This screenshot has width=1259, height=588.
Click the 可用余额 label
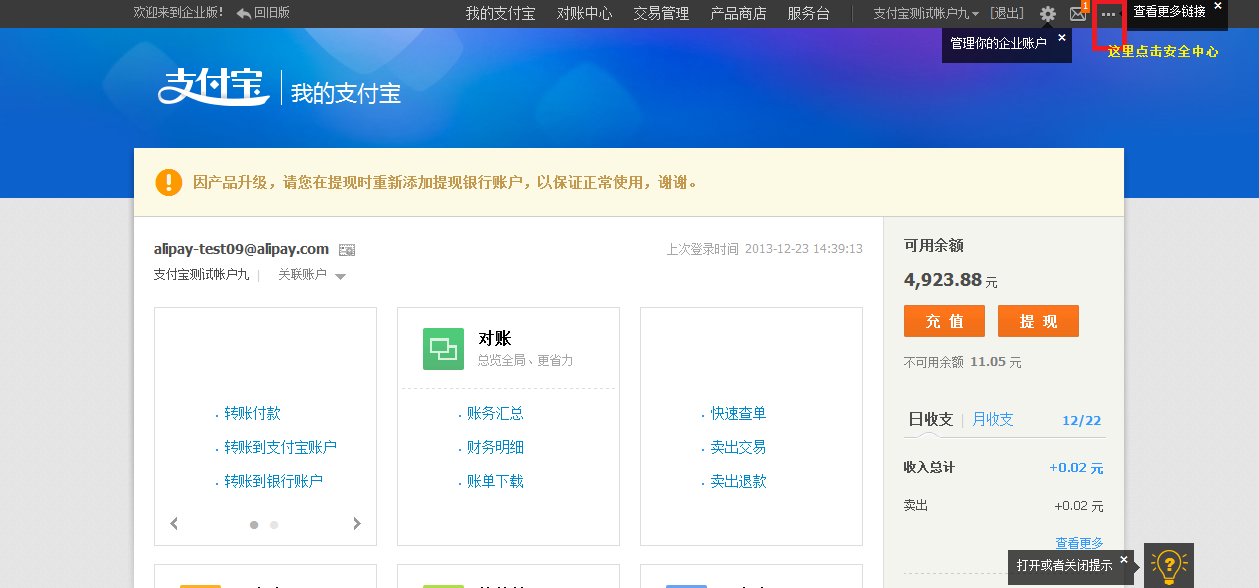pos(934,246)
